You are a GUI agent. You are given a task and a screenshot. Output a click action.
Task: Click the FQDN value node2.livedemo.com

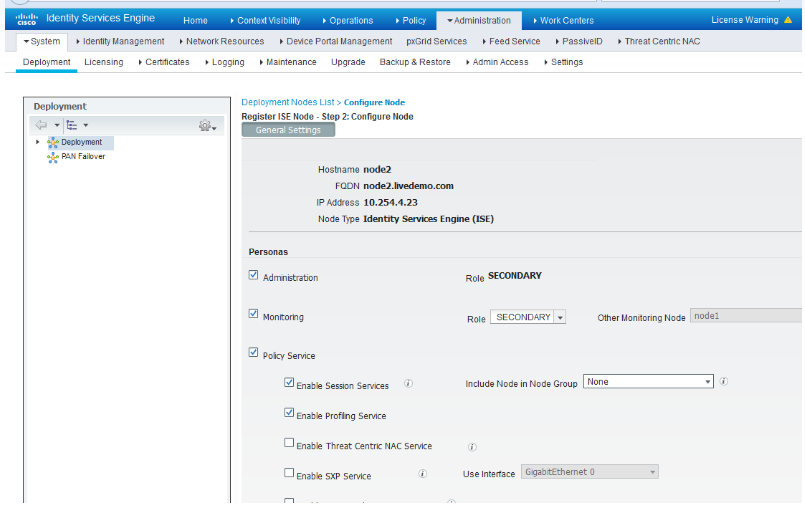(409, 186)
